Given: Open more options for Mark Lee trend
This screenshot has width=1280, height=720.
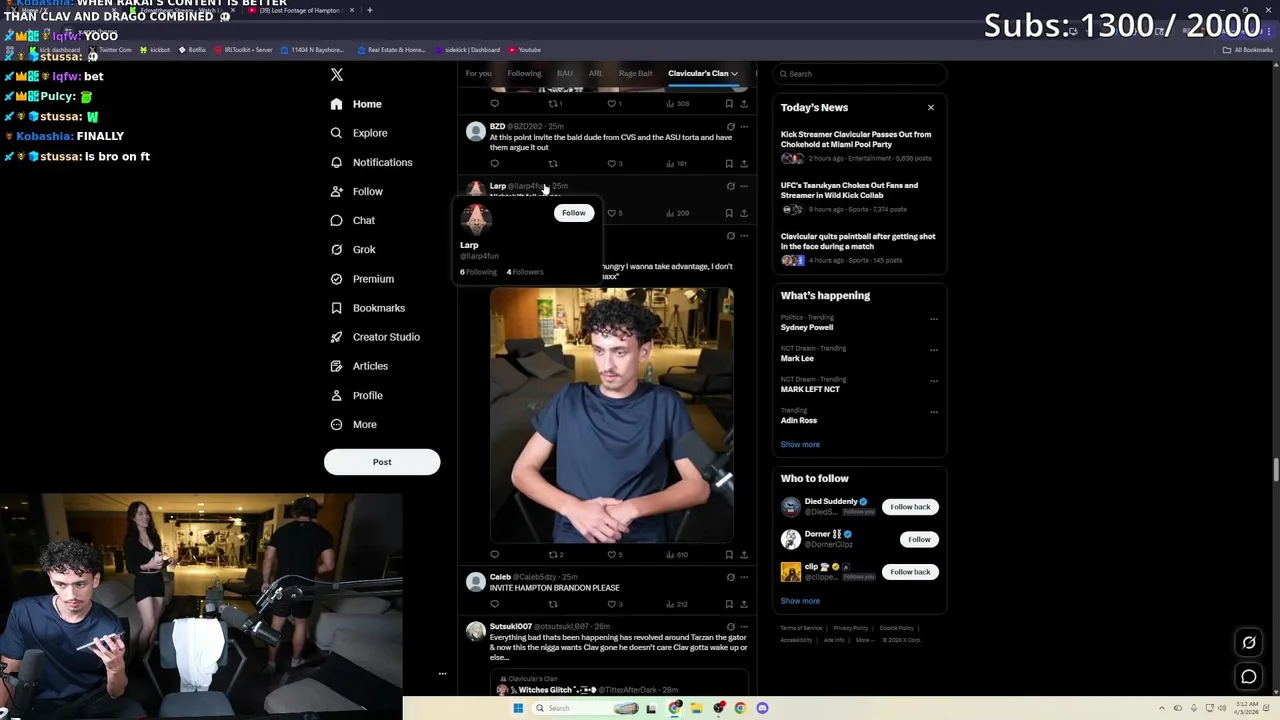Looking at the screenshot, I should pyautogui.click(x=934, y=350).
